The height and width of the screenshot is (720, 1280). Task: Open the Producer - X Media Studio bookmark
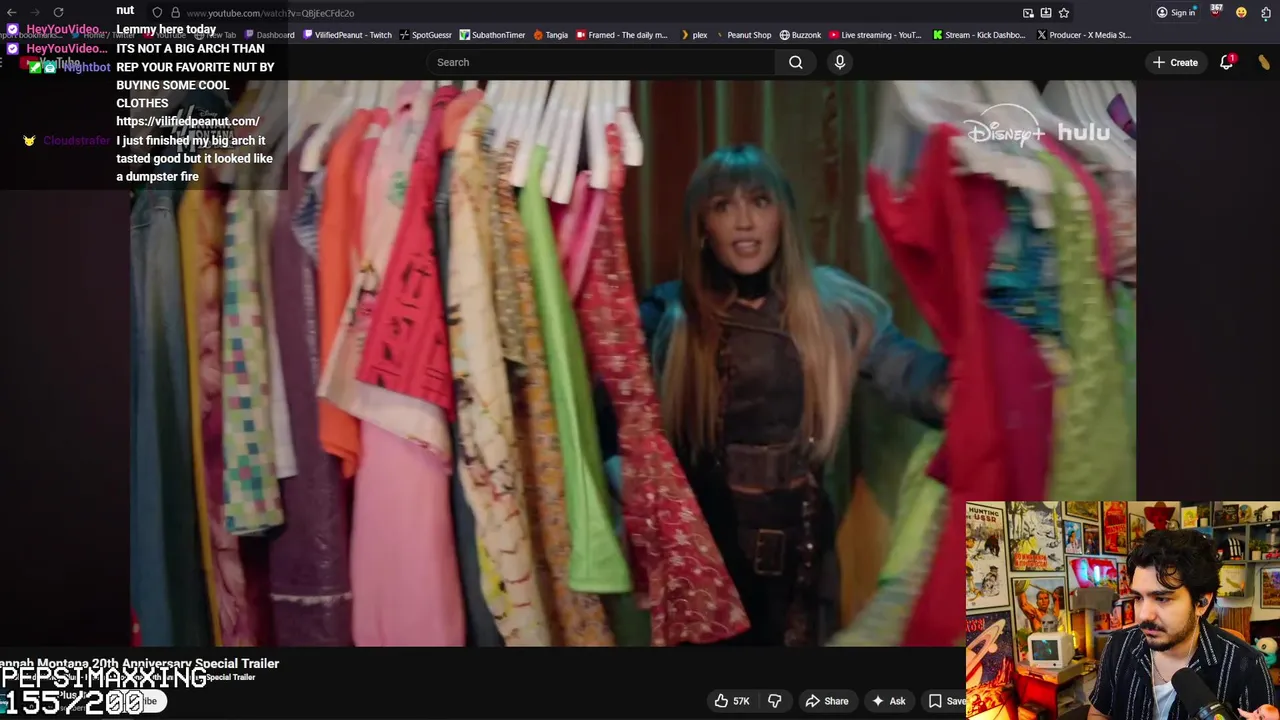pyautogui.click(x=1084, y=35)
